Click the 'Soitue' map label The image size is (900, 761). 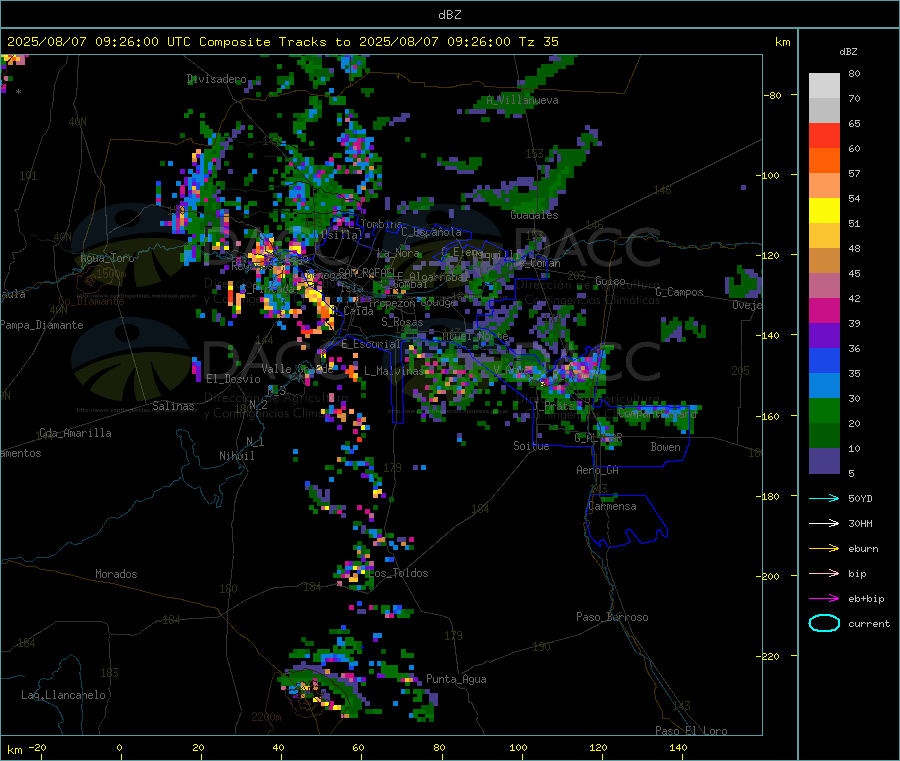point(531,446)
